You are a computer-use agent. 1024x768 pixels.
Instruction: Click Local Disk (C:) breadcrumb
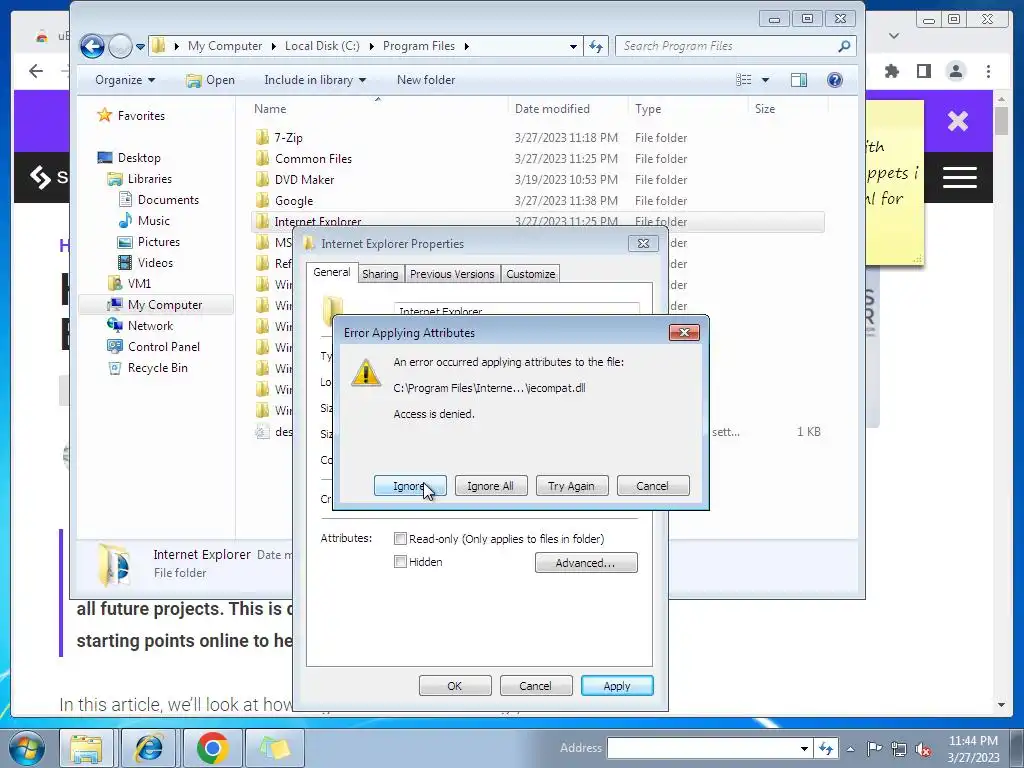coord(322,46)
